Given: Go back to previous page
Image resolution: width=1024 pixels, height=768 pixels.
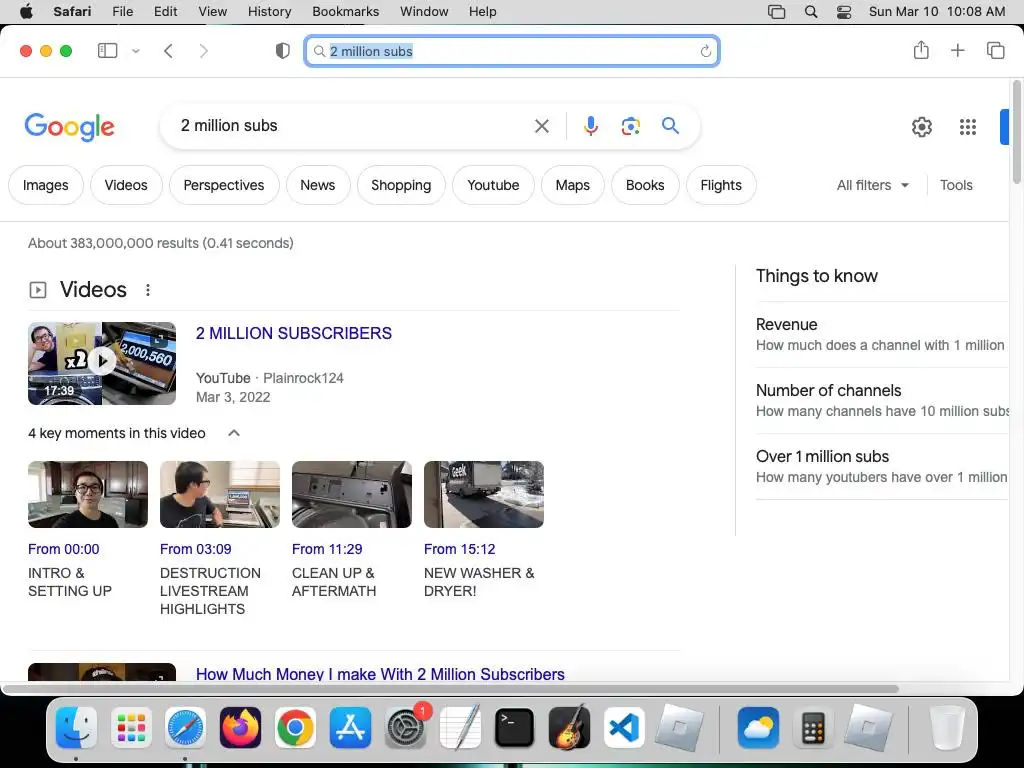Looking at the screenshot, I should click(x=168, y=51).
